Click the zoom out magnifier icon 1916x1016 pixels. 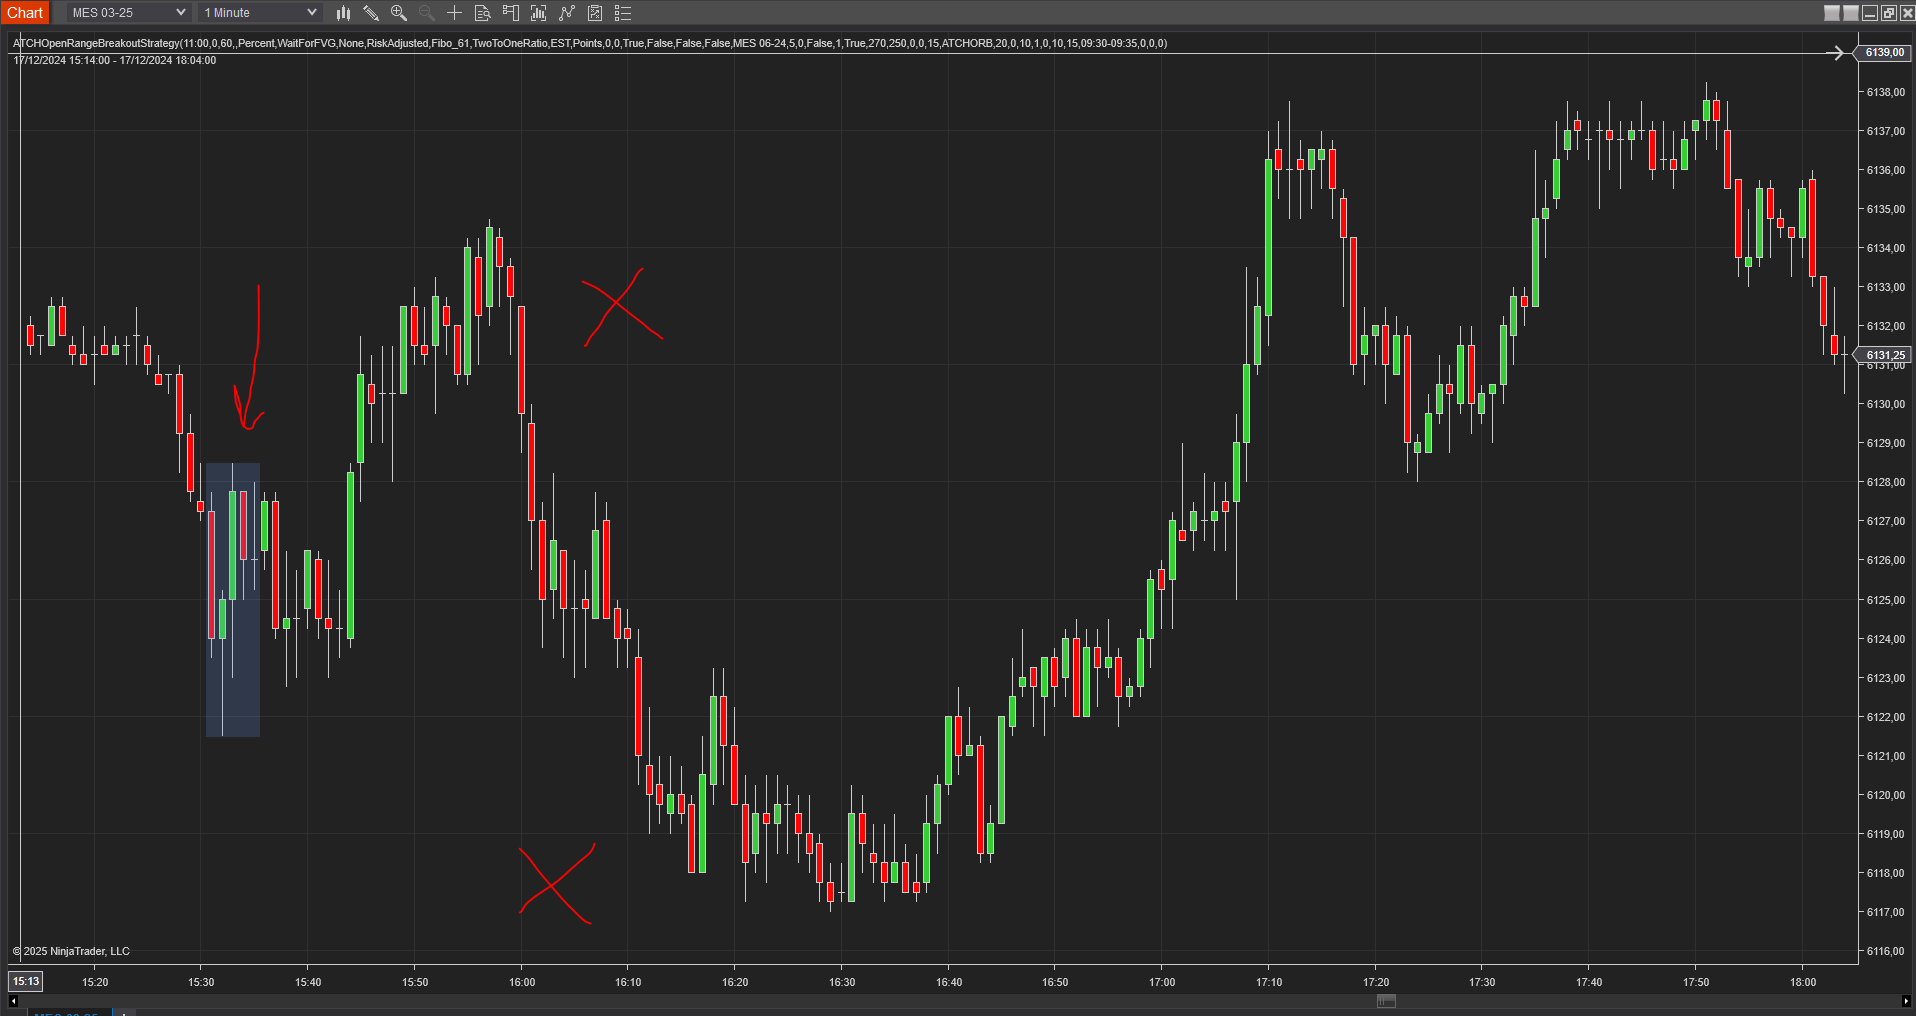point(427,13)
